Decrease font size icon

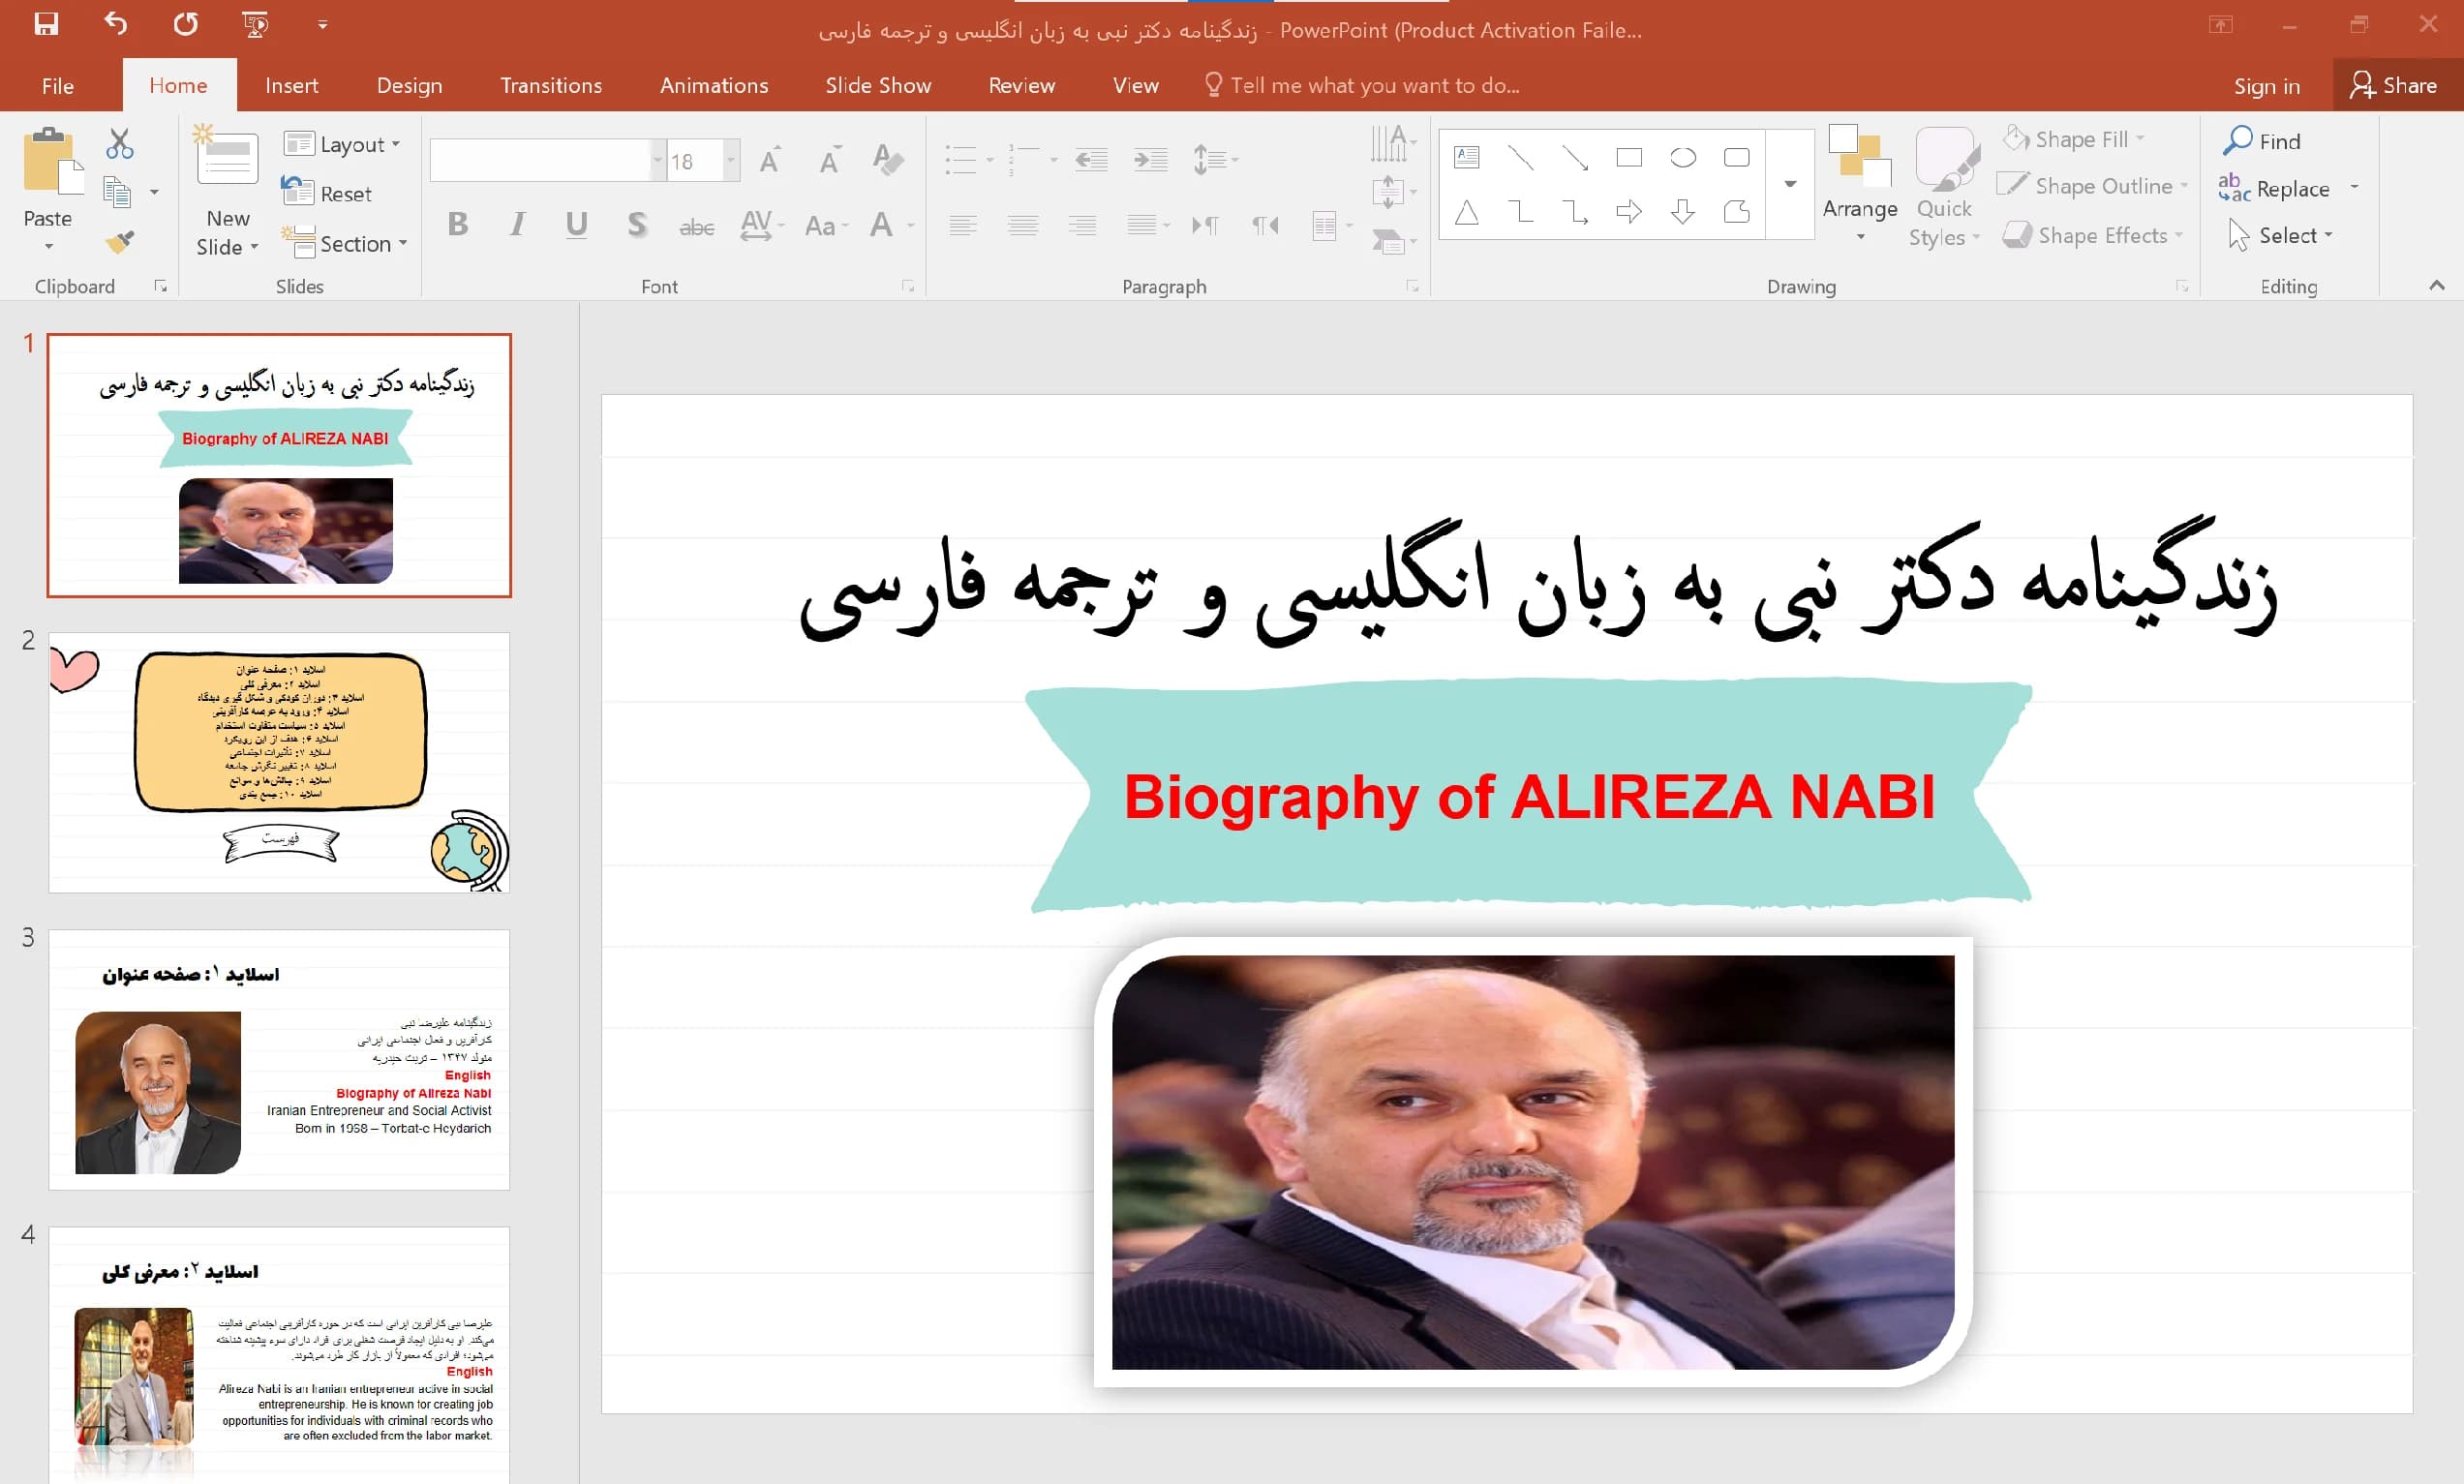pyautogui.click(x=830, y=160)
